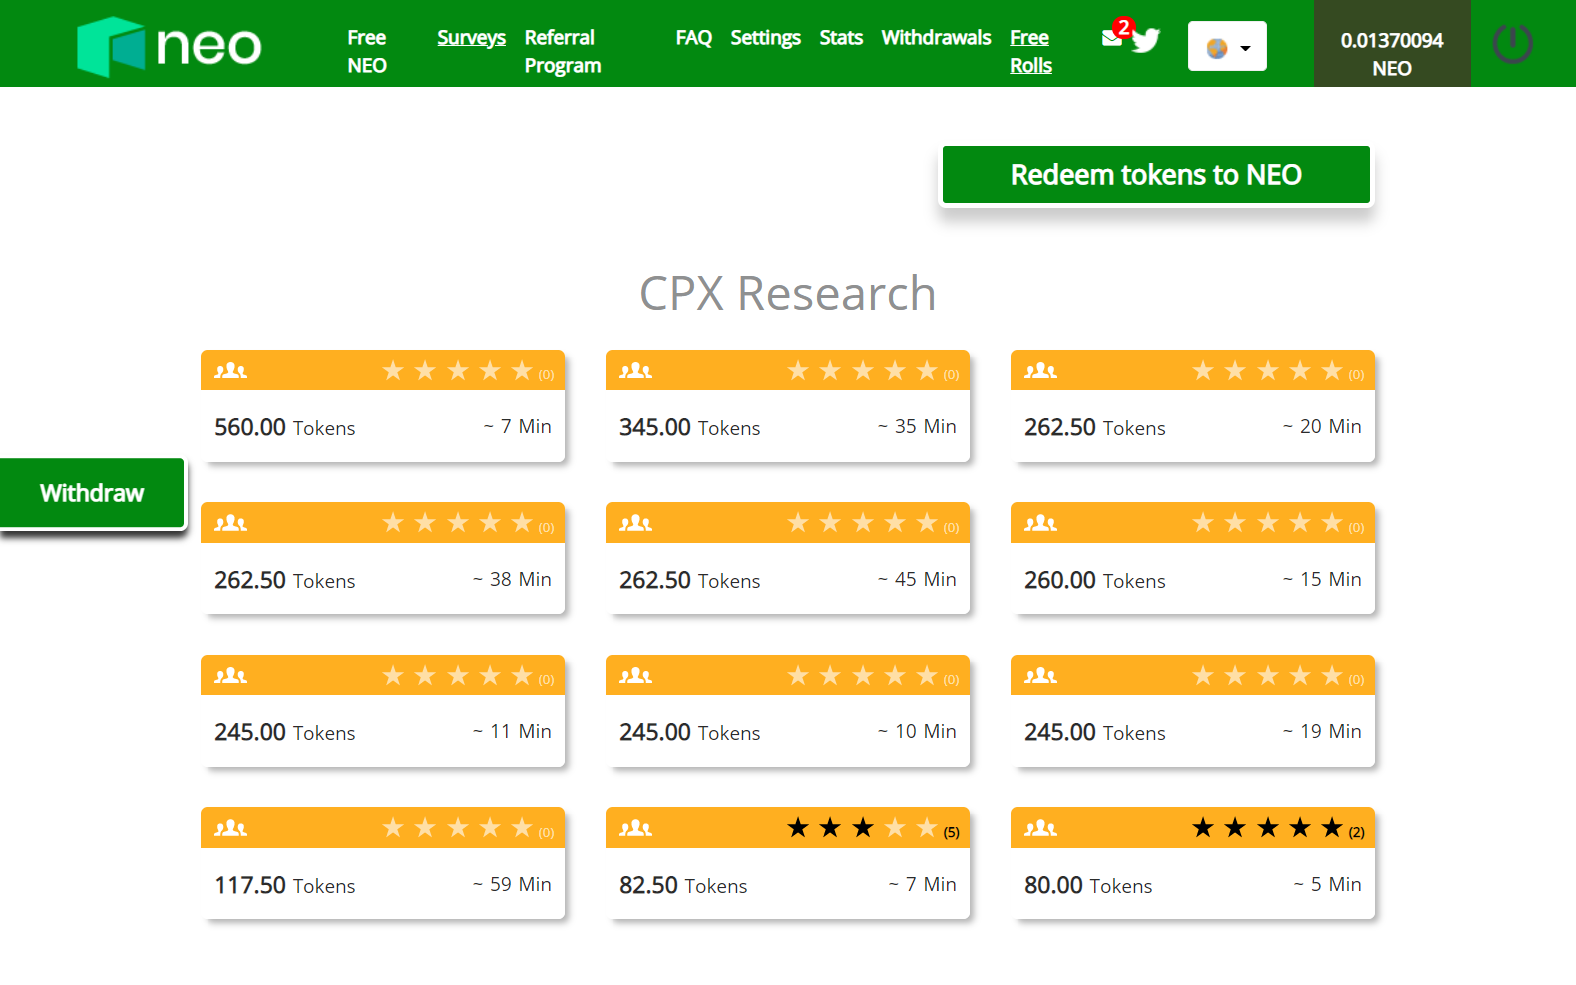Open Referral Program page
1576x985 pixels.
[563, 51]
